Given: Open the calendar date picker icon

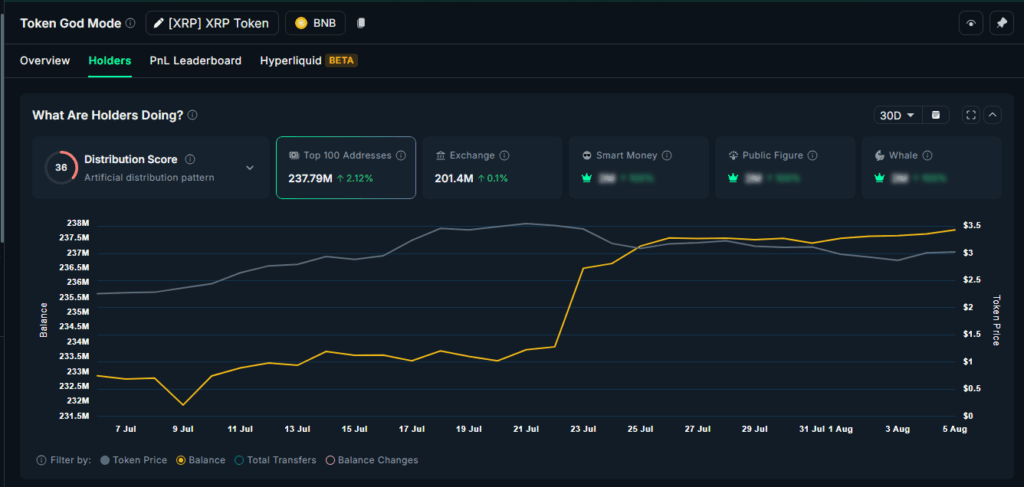Looking at the screenshot, I should (936, 115).
